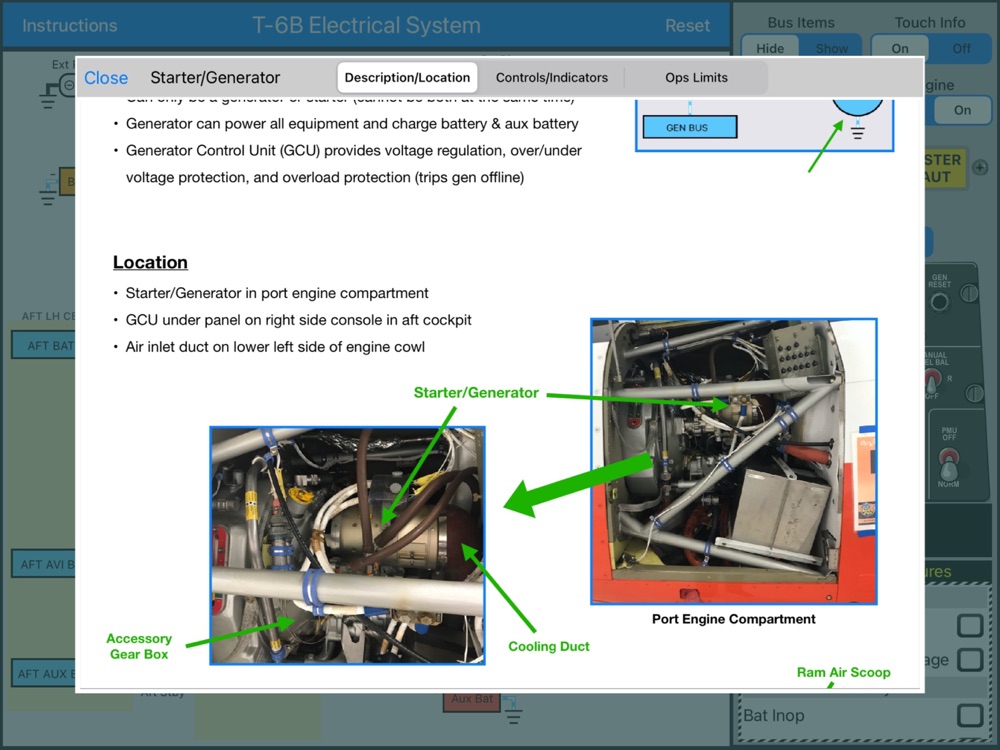Tap the GEN RESET knob
The width and height of the screenshot is (1000, 750).
click(x=939, y=302)
